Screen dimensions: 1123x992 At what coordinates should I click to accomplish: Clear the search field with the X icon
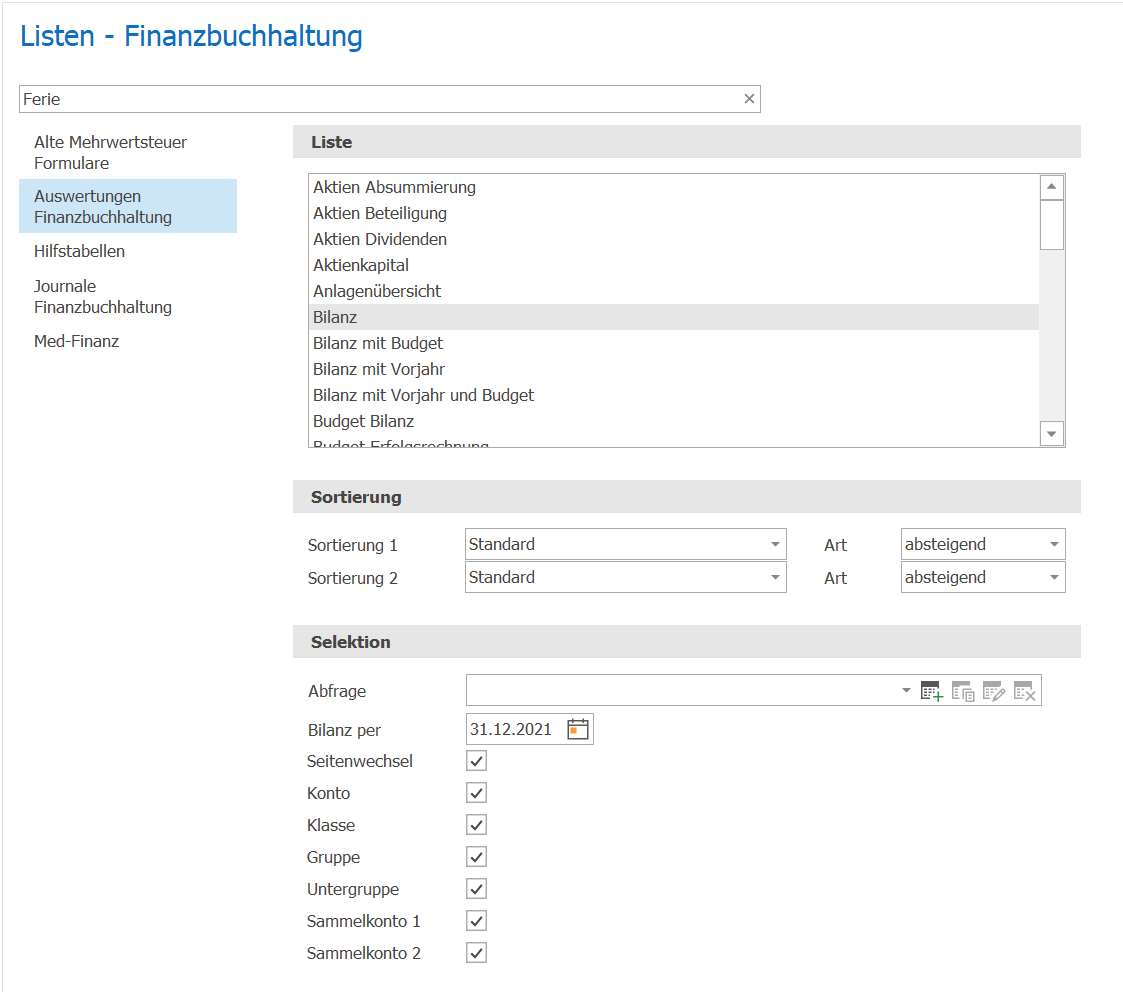[749, 99]
